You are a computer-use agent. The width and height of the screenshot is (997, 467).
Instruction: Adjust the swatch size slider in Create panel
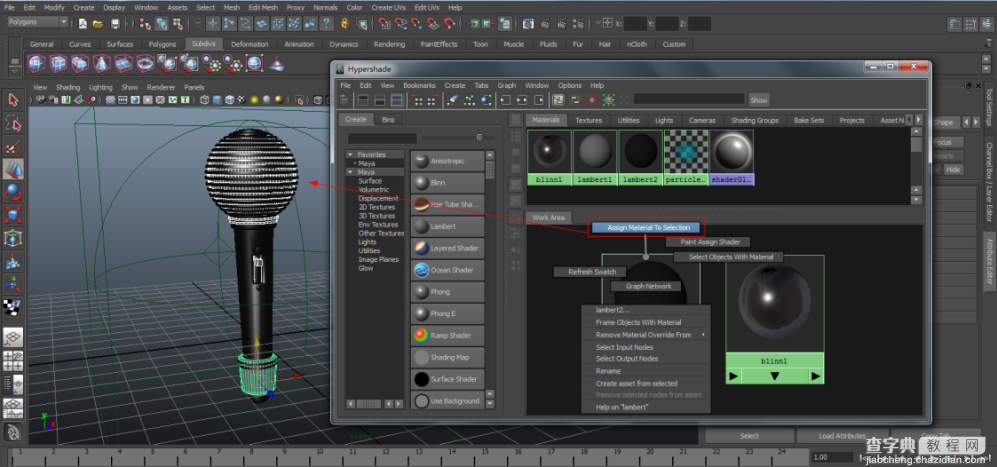tap(479, 137)
